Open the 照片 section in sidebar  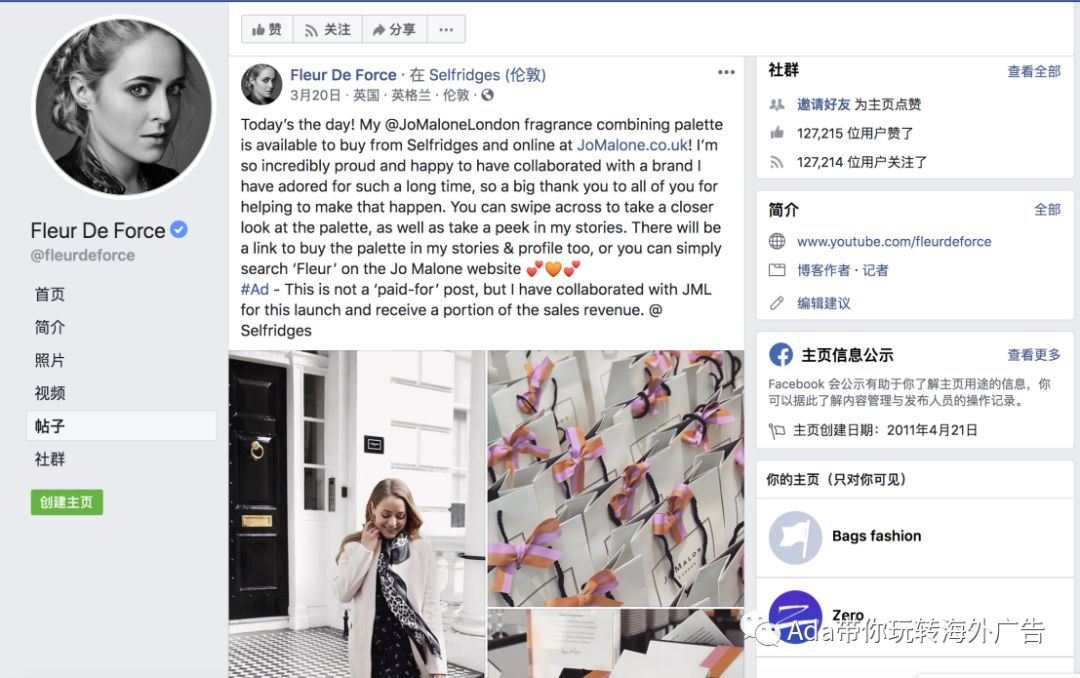click(50, 360)
